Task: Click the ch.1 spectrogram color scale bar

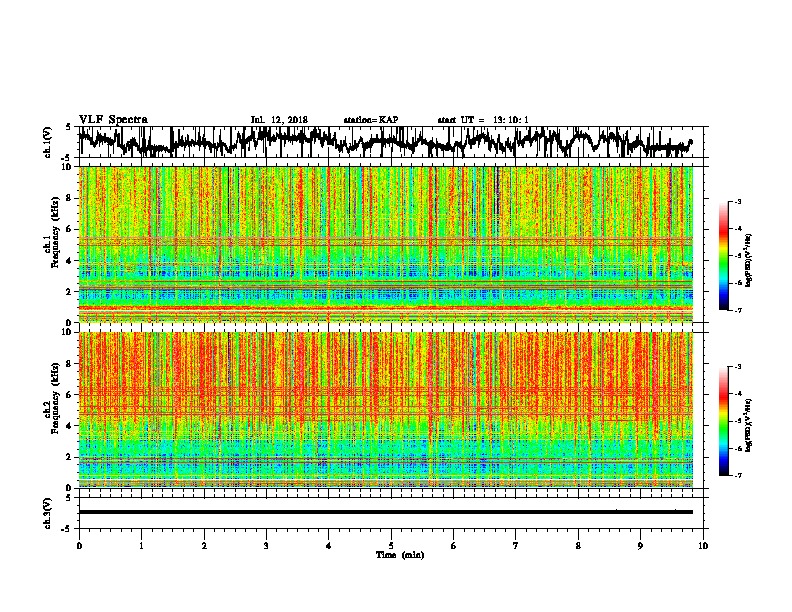Action: [724, 256]
